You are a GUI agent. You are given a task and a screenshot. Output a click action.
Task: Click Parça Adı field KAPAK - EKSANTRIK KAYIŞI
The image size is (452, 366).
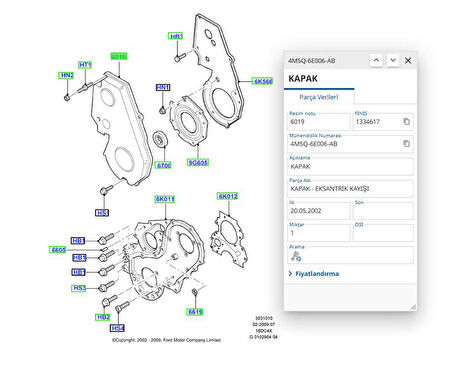[350, 188]
